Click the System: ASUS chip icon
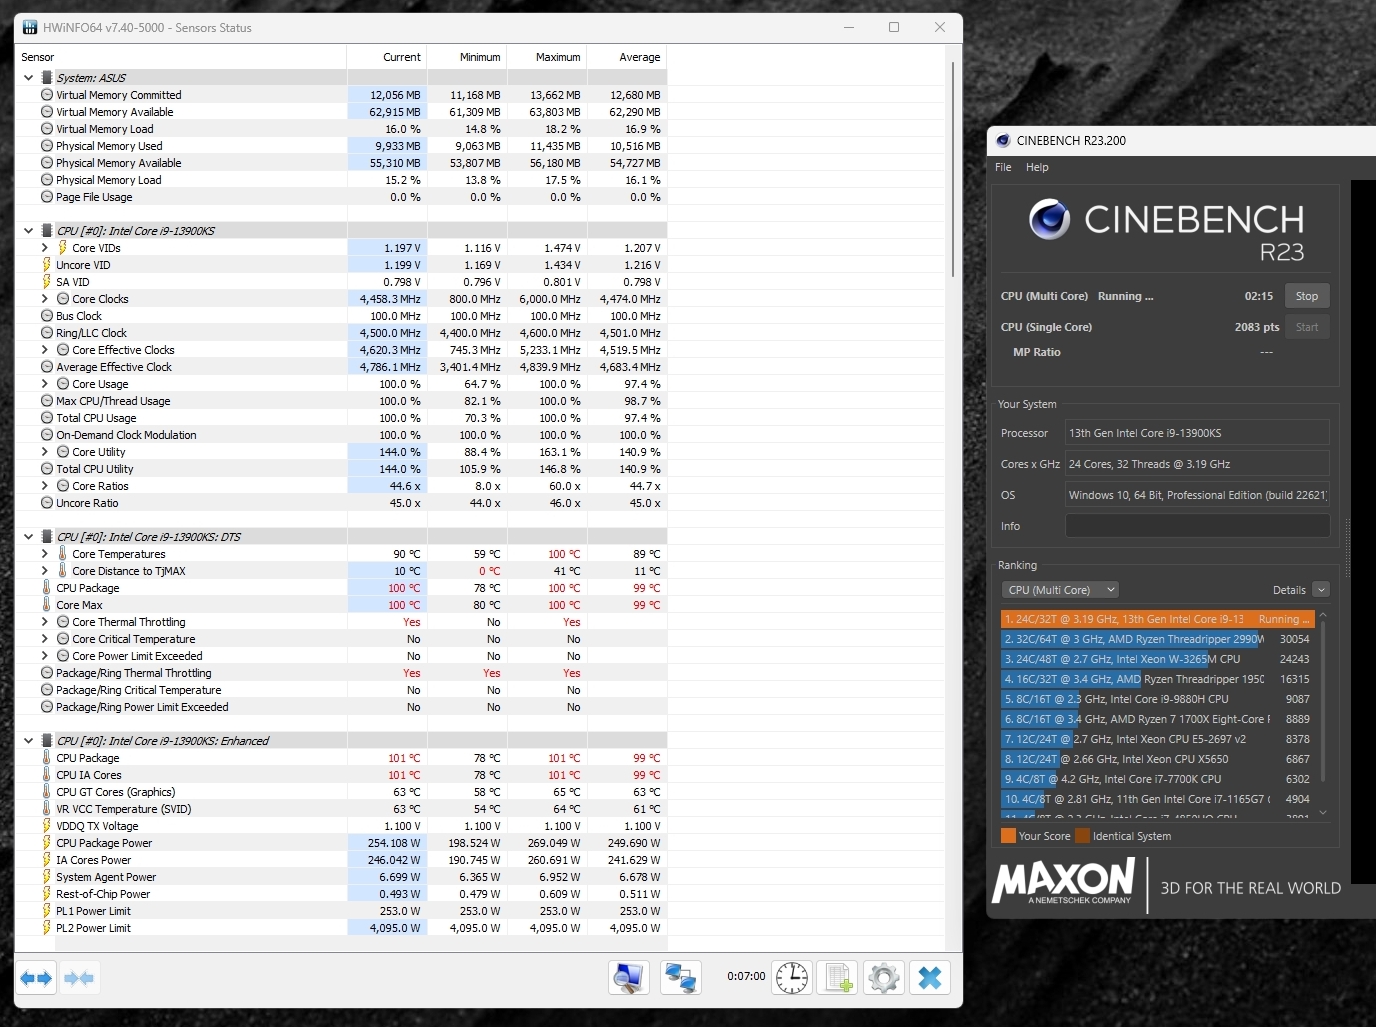This screenshot has height=1027, width=1376. (x=47, y=78)
